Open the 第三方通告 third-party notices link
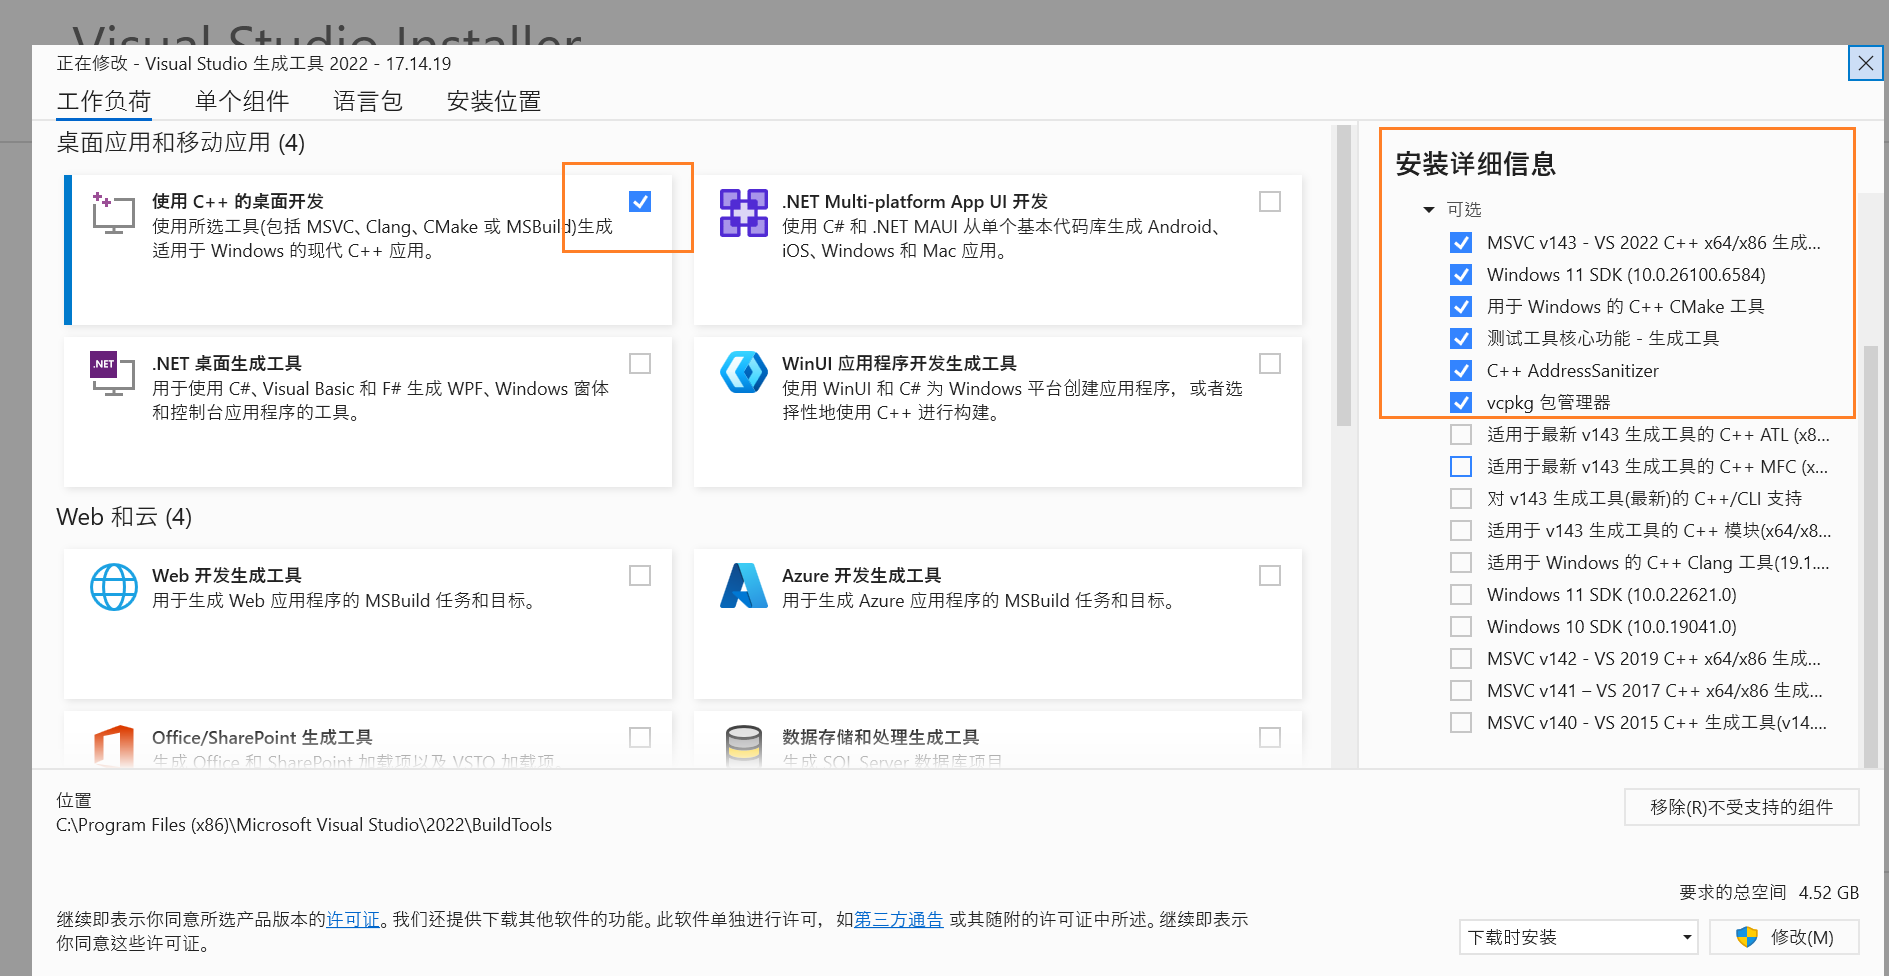This screenshot has height=976, width=1889. [x=898, y=920]
